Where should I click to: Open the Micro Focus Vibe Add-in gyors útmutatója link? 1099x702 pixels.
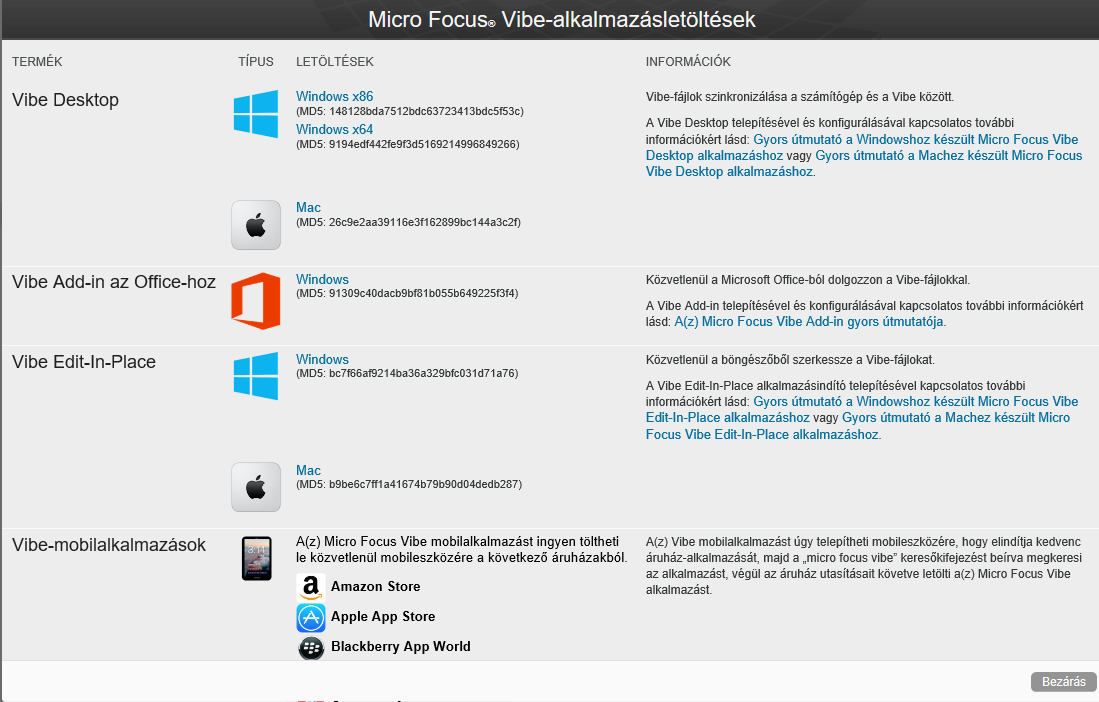point(809,322)
